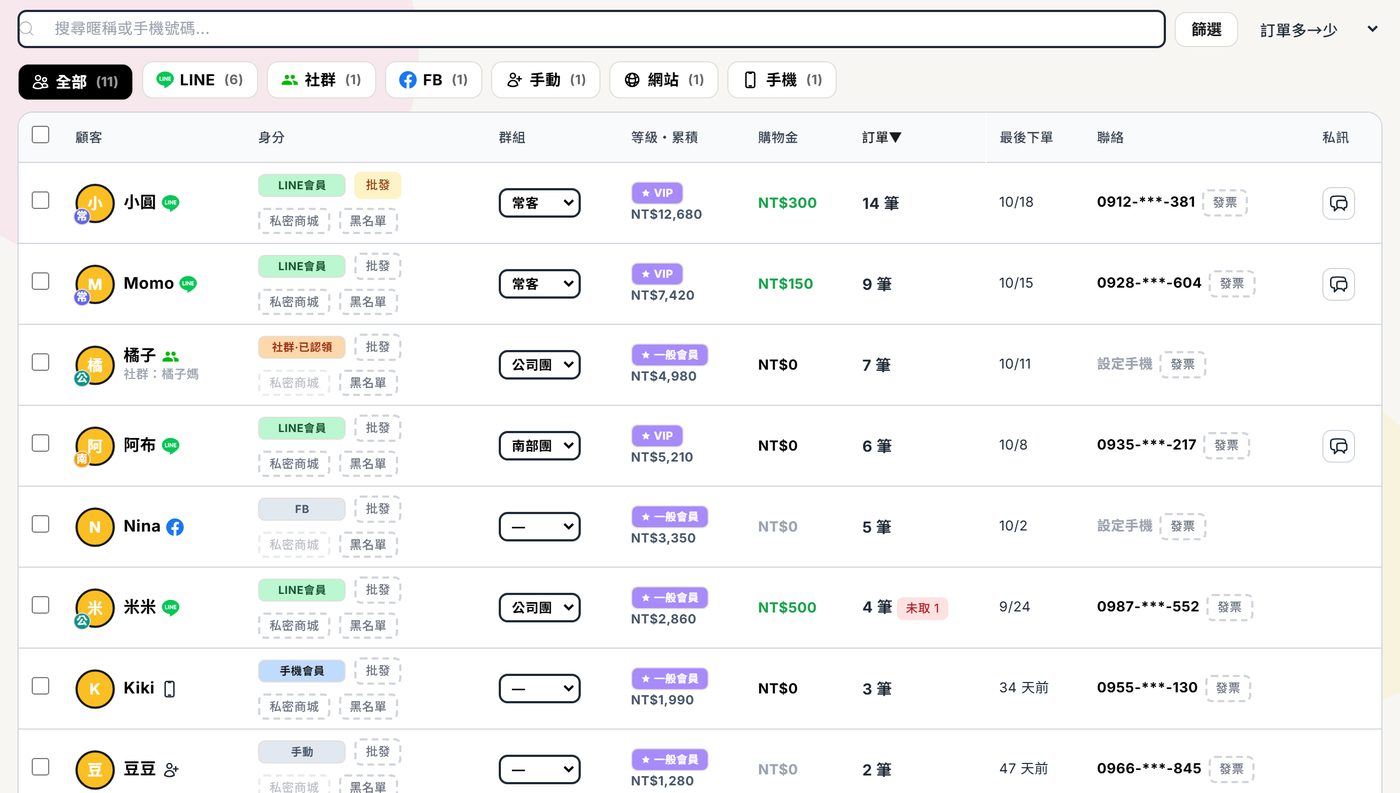Click 豆豆's avatar

[x=95, y=770]
